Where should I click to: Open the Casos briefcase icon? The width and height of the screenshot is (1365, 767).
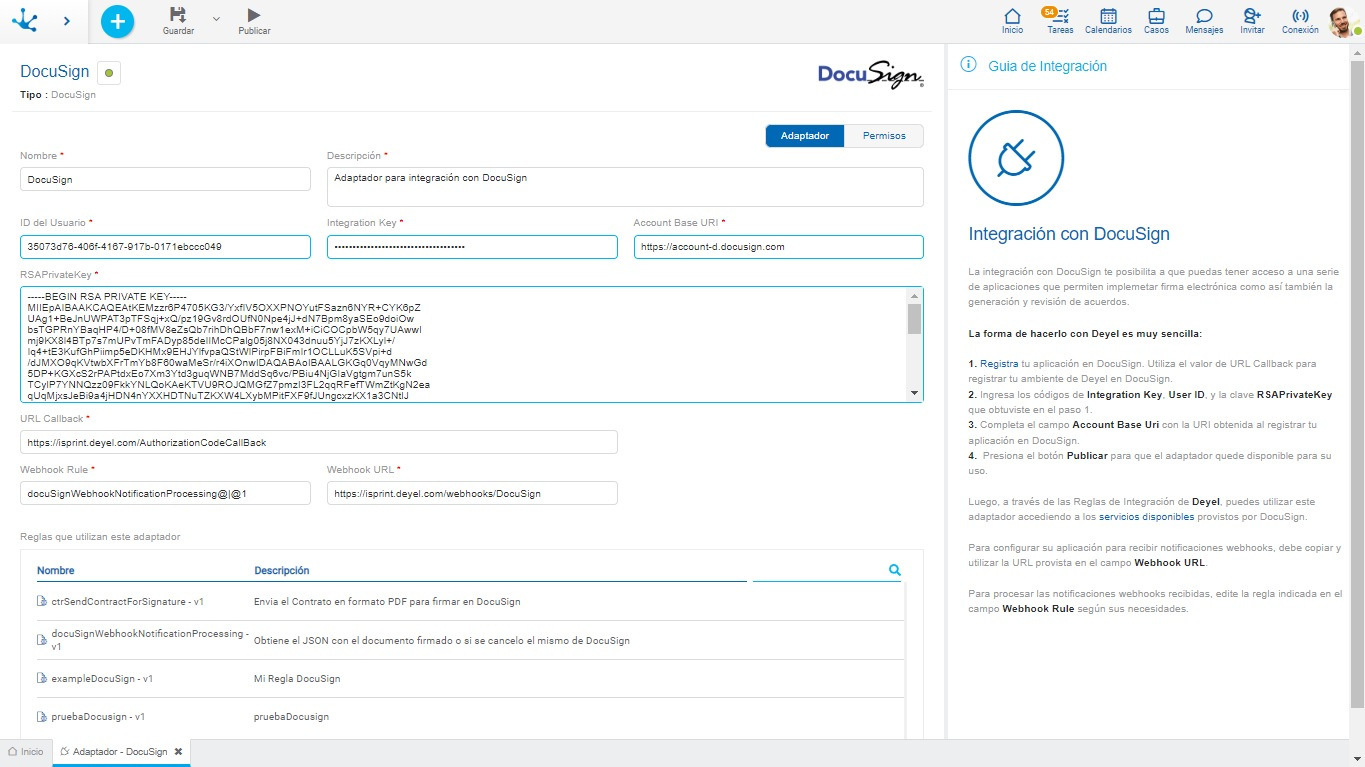[1155, 20]
